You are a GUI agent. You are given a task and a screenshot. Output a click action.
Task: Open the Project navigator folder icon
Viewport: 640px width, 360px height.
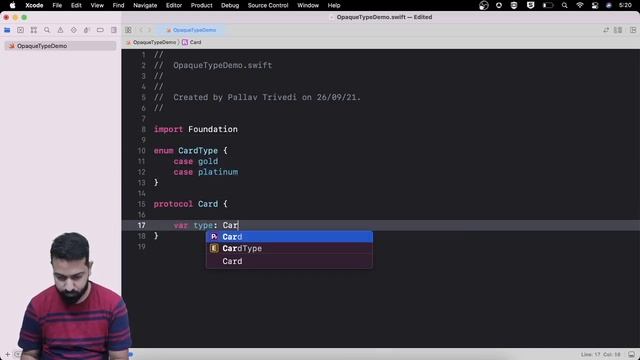[x=7, y=30]
